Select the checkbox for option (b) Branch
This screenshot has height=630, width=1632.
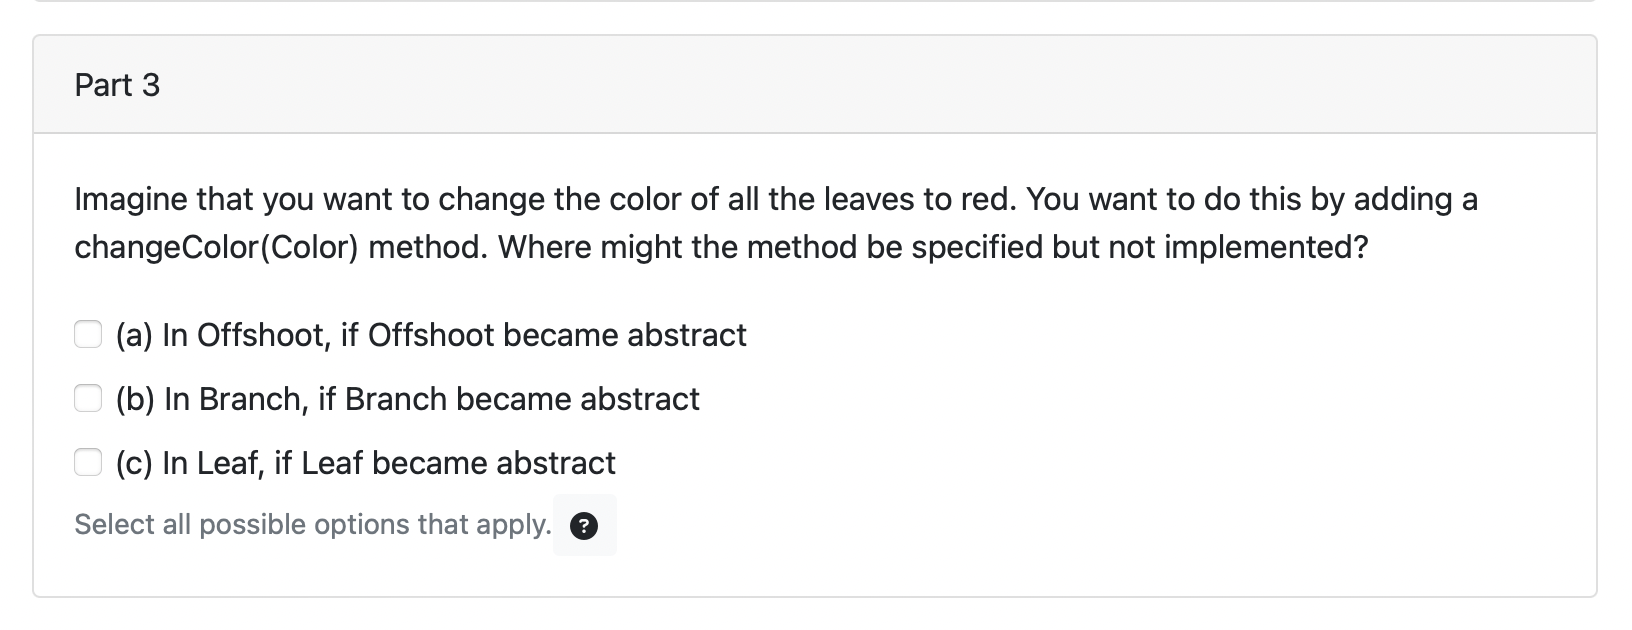[88, 398]
